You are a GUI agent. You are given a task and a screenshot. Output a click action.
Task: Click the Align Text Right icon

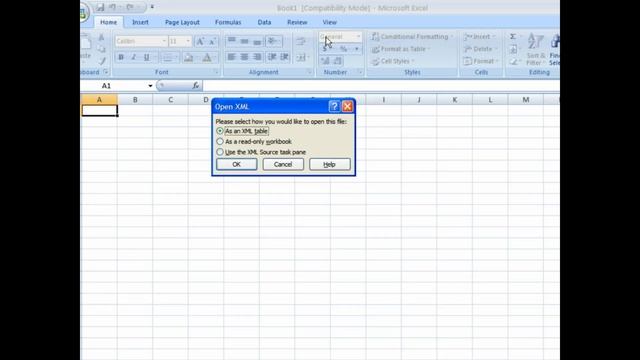click(257, 57)
